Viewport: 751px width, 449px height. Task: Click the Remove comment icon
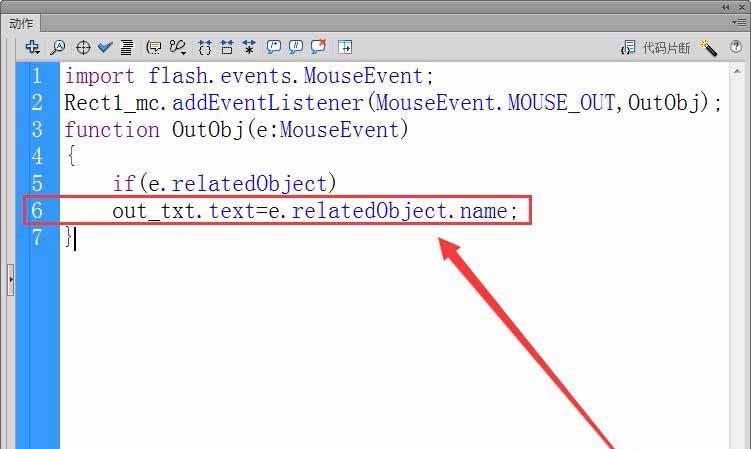[319, 46]
